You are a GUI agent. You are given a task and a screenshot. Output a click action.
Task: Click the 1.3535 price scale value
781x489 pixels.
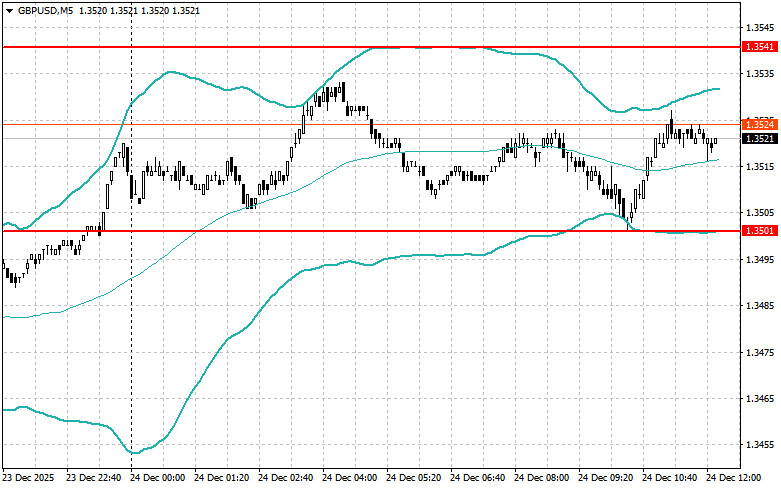point(760,74)
